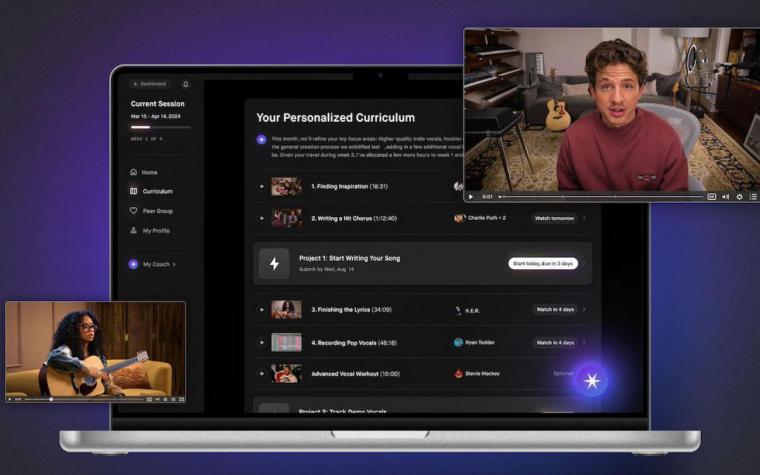This screenshot has height=475, width=760.
Task: Expand chevron on Project 1 row
Action: 584,263
